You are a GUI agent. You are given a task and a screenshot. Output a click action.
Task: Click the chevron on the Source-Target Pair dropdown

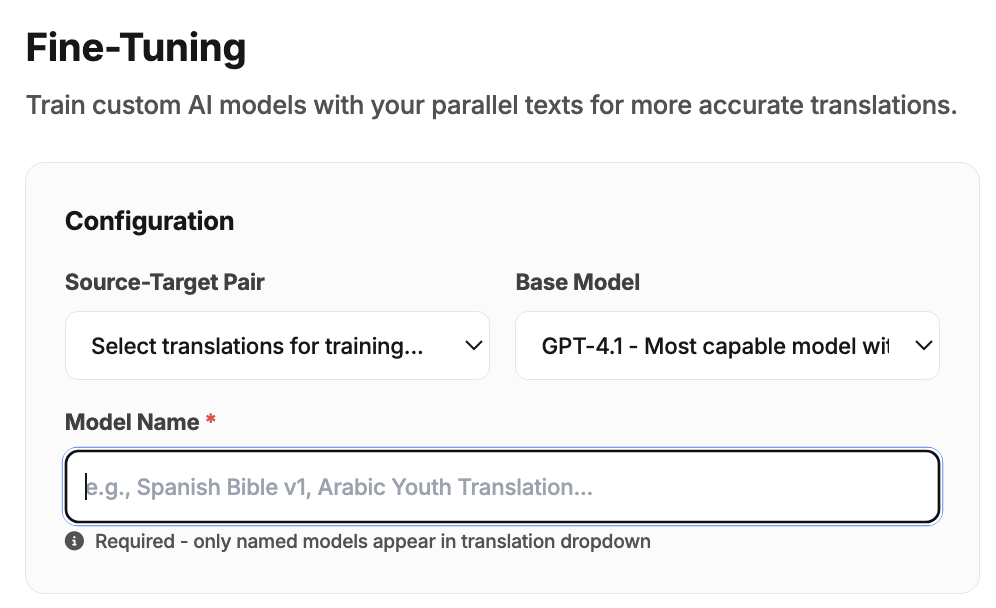click(x=472, y=345)
